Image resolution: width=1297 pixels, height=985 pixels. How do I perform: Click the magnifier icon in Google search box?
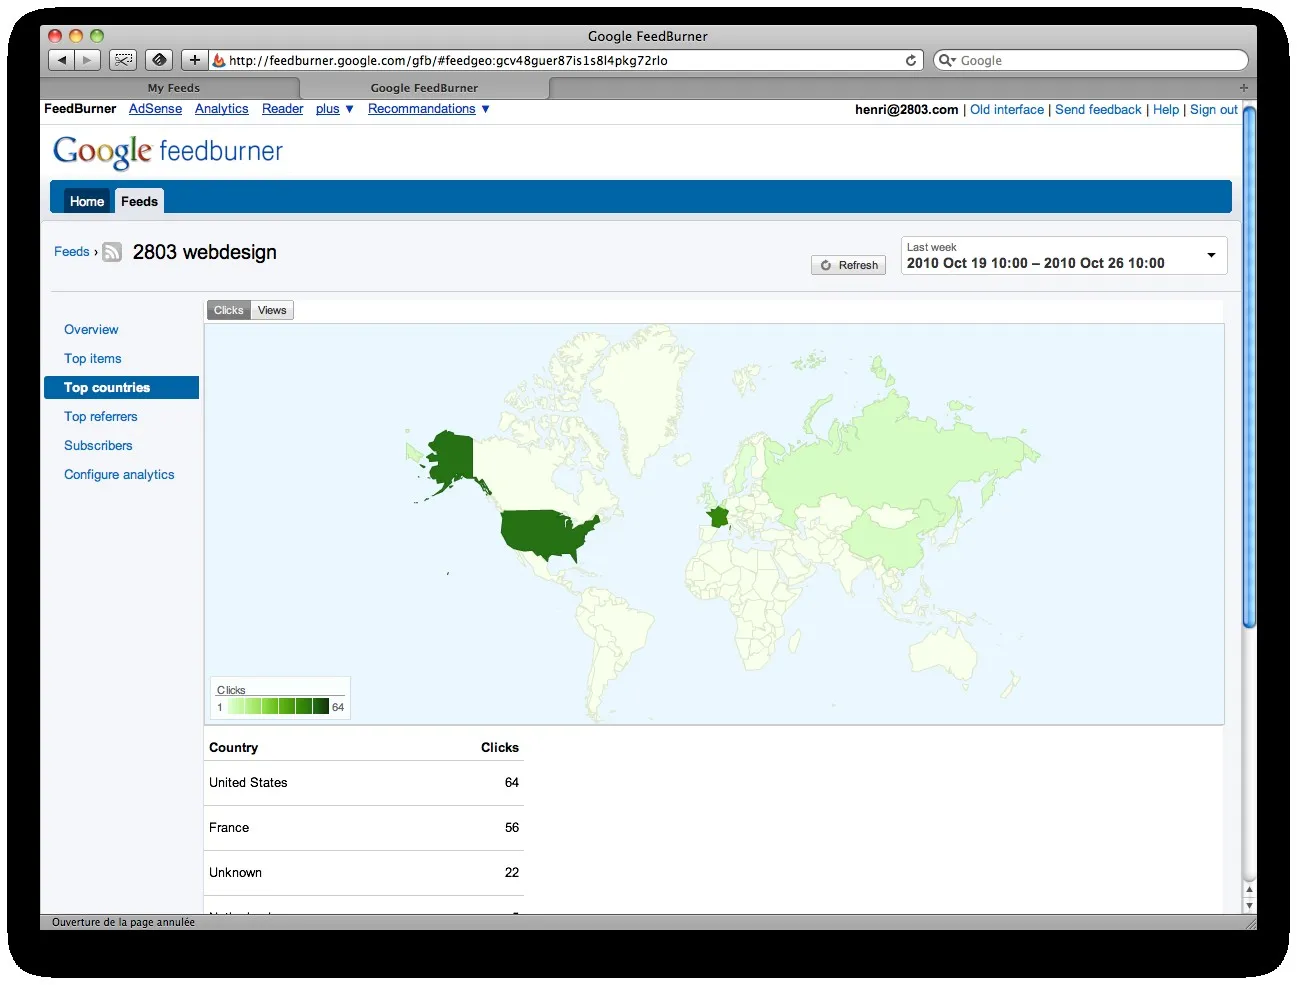tap(946, 60)
